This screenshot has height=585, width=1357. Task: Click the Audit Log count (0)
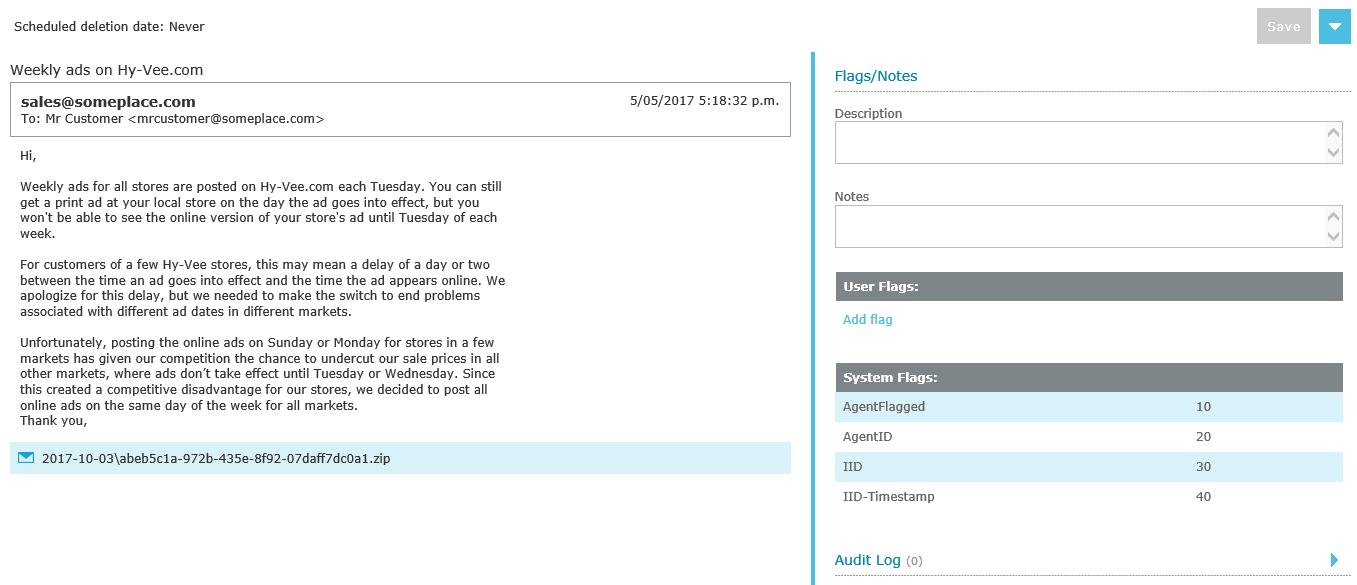click(914, 561)
